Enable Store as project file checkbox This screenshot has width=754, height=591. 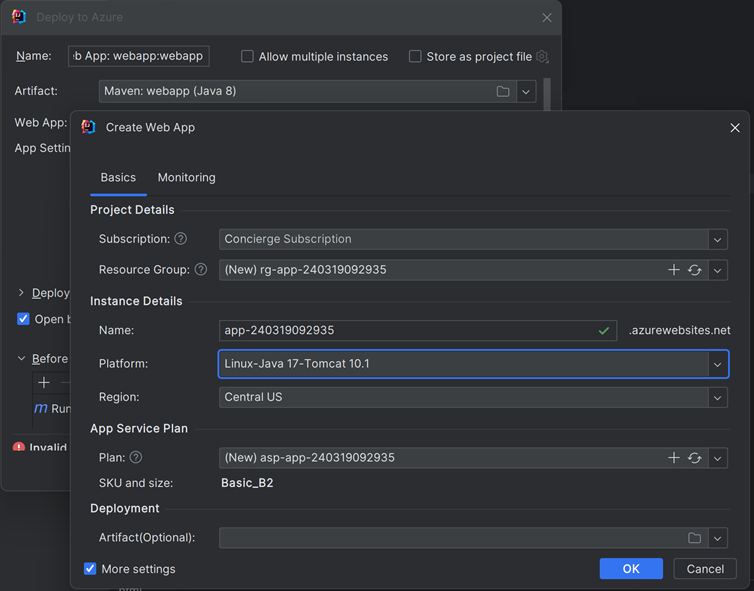click(x=415, y=57)
